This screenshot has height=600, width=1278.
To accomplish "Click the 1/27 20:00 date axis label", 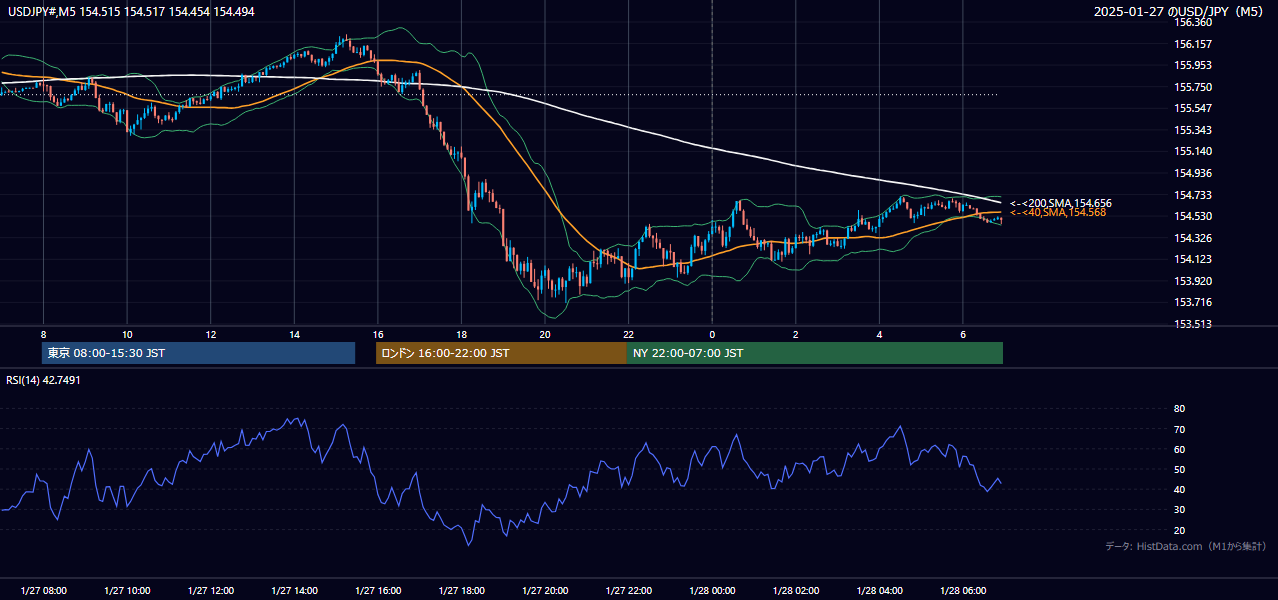I will 545,591.
